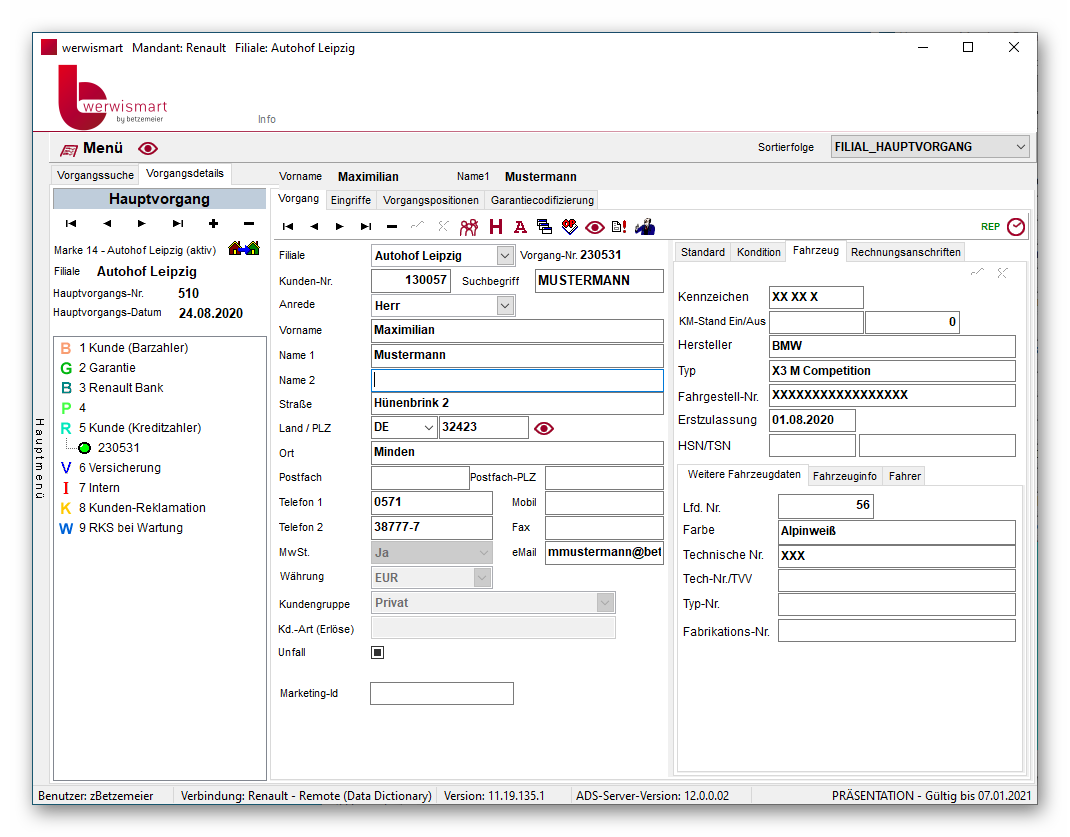Click the OP open items icon

(569, 227)
